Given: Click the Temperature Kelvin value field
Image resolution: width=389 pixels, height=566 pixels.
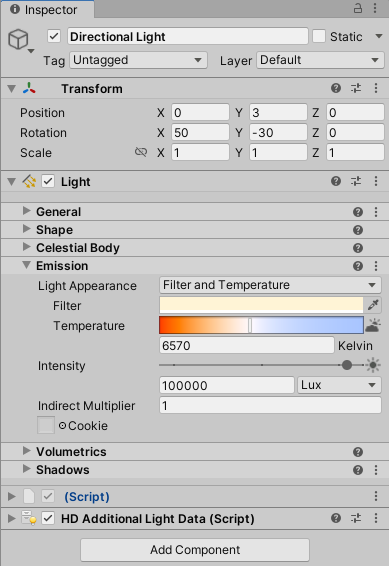Looking at the screenshot, I should (x=246, y=345).
